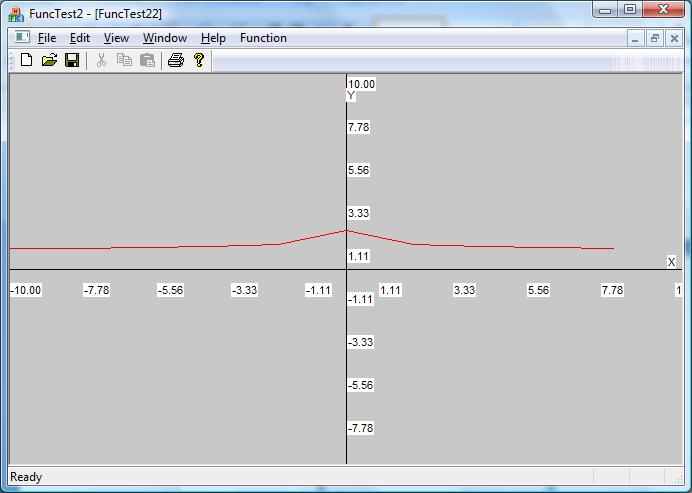Open the Help menu
692x493 pixels.
213,38
